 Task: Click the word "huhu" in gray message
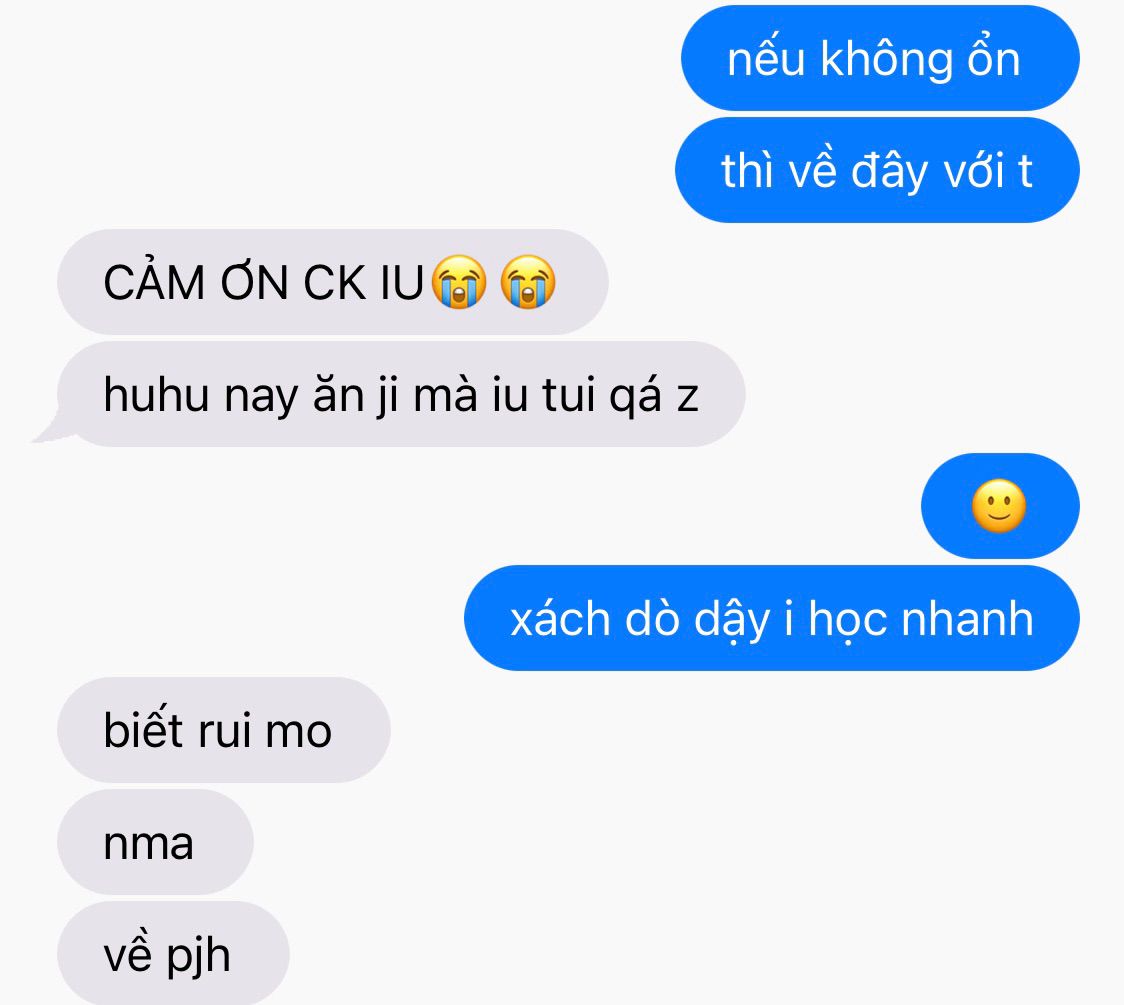[156, 394]
